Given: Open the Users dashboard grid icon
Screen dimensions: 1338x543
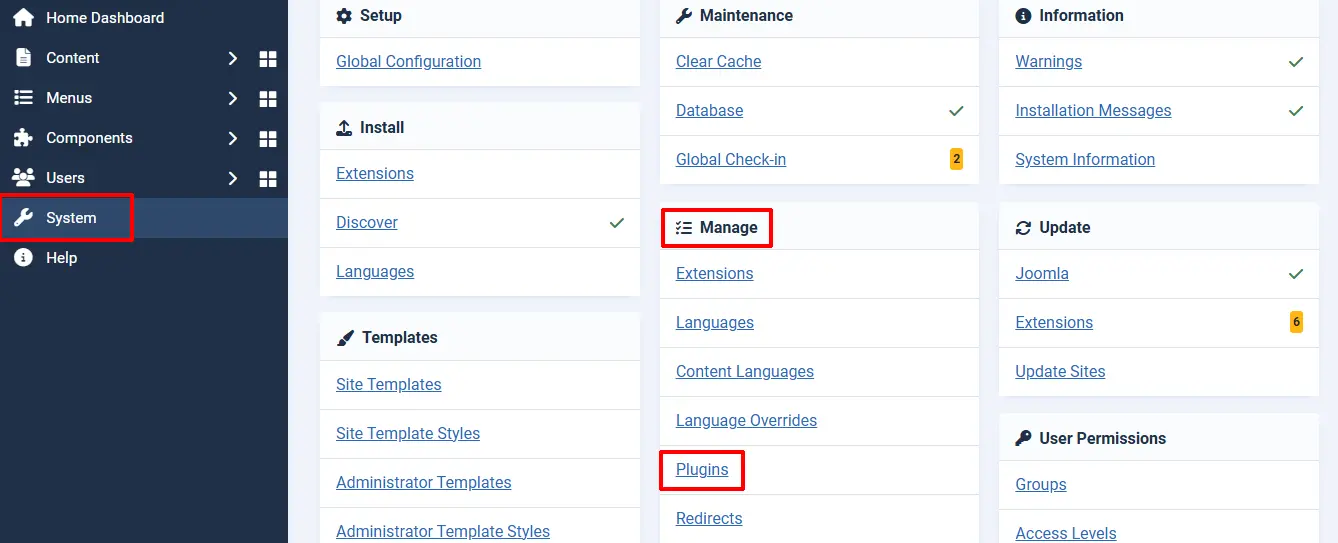Looking at the screenshot, I should coord(268,179).
